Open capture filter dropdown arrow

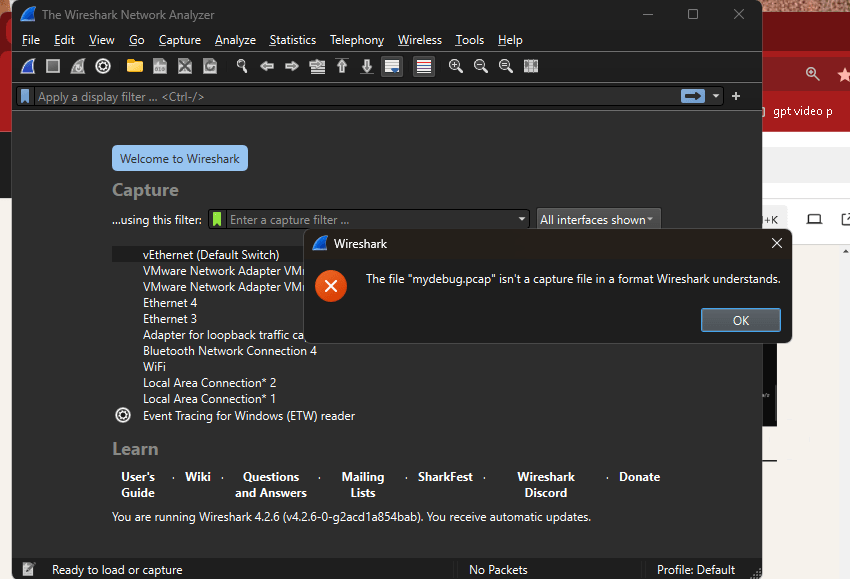[521, 220]
